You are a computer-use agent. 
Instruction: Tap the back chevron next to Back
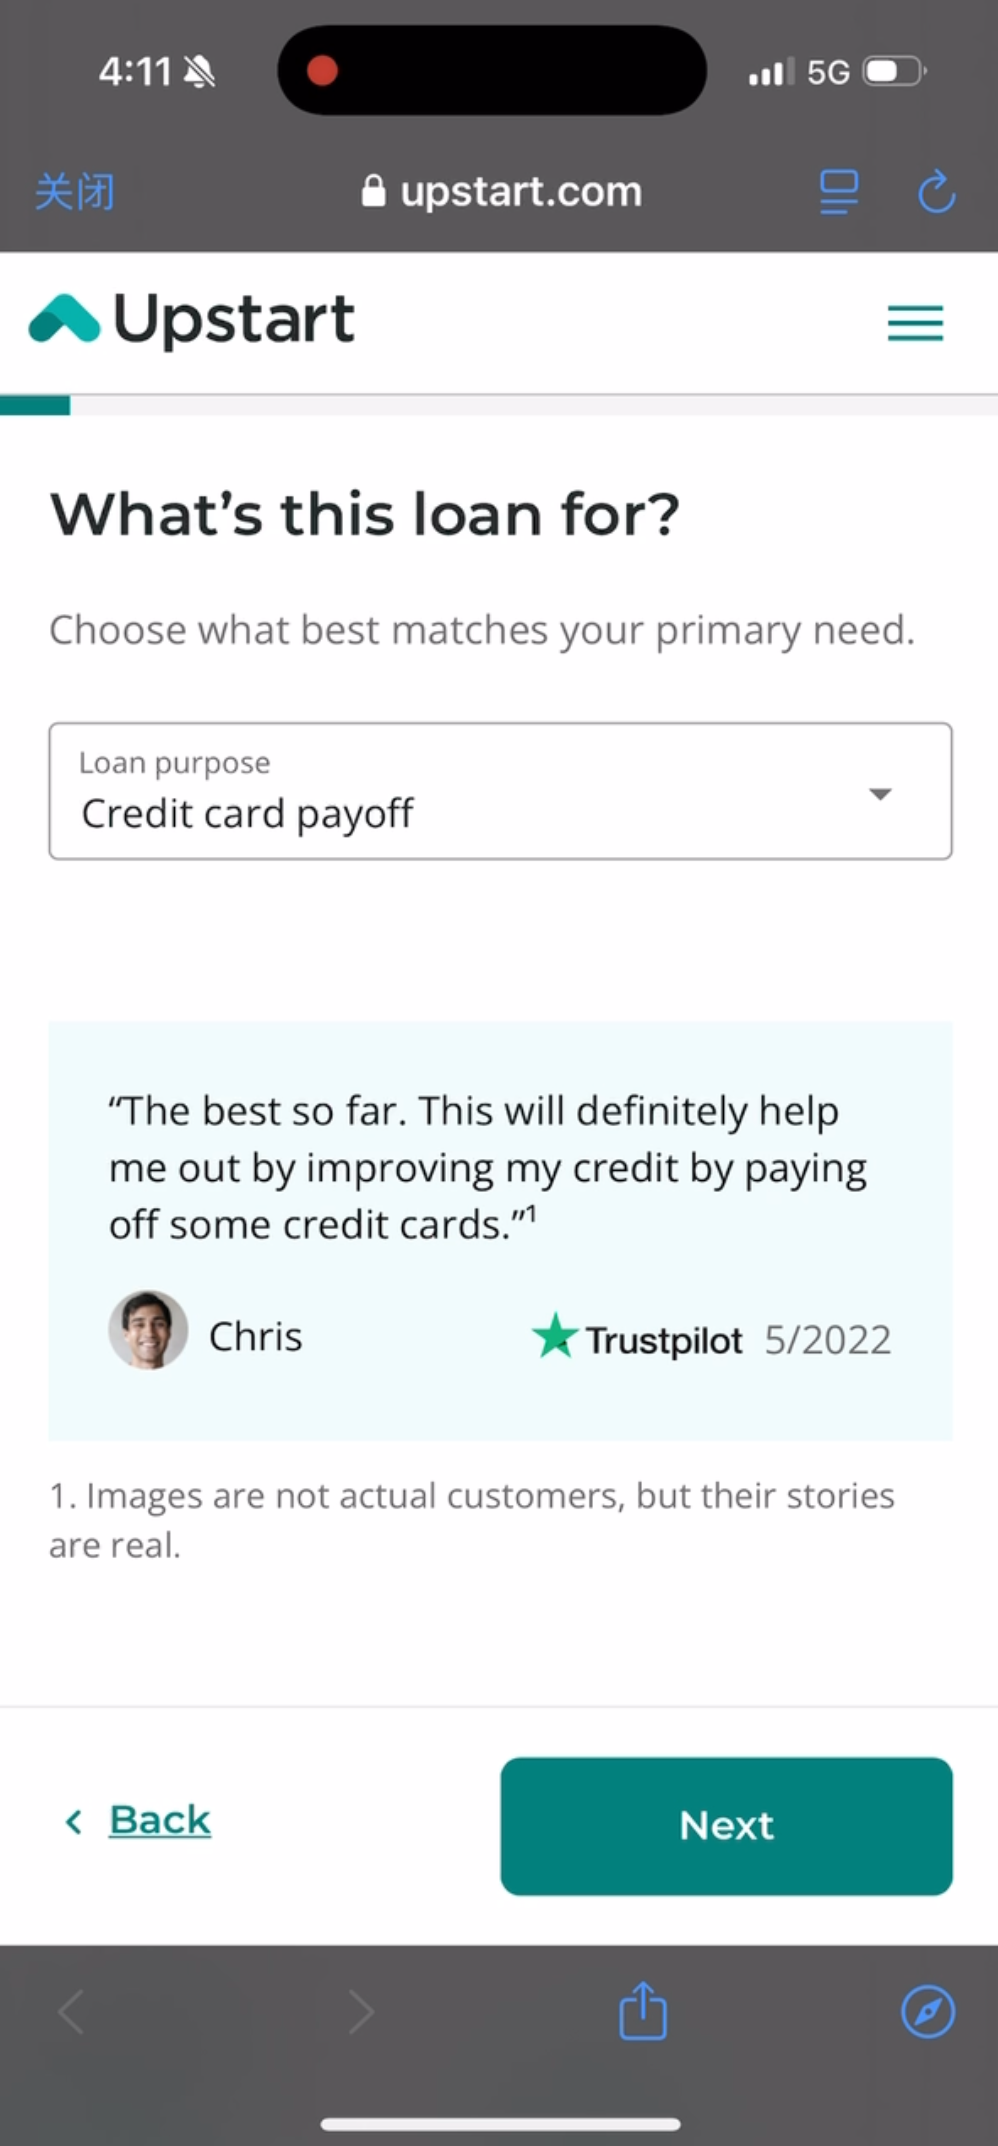coord(73,1822)
